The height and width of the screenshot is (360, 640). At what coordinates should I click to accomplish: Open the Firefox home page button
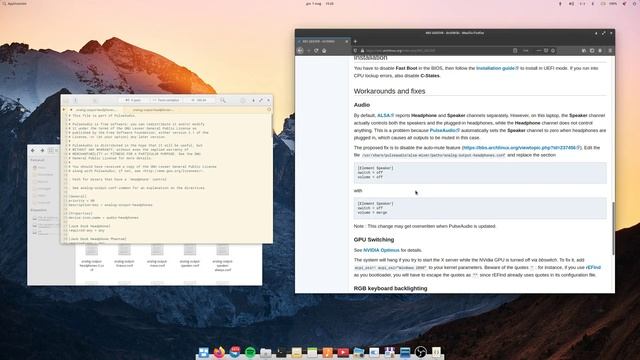tap(324, 51)
